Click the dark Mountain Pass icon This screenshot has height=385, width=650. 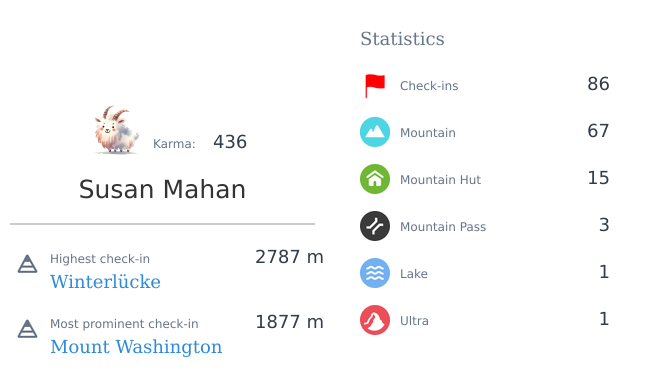point(375,226)
